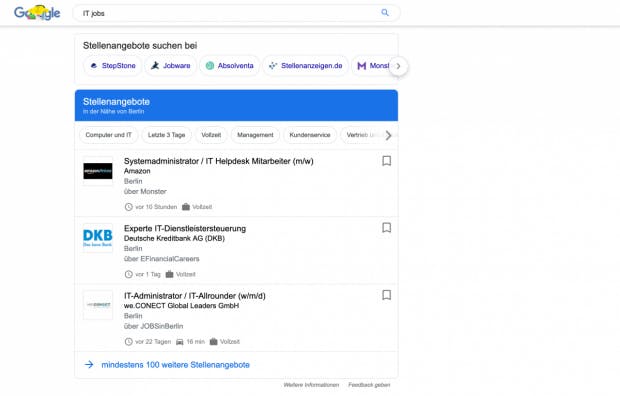620x396 pixels.
Task: Open Stellenanzeigen.de site chip
Action: [306, 66]
